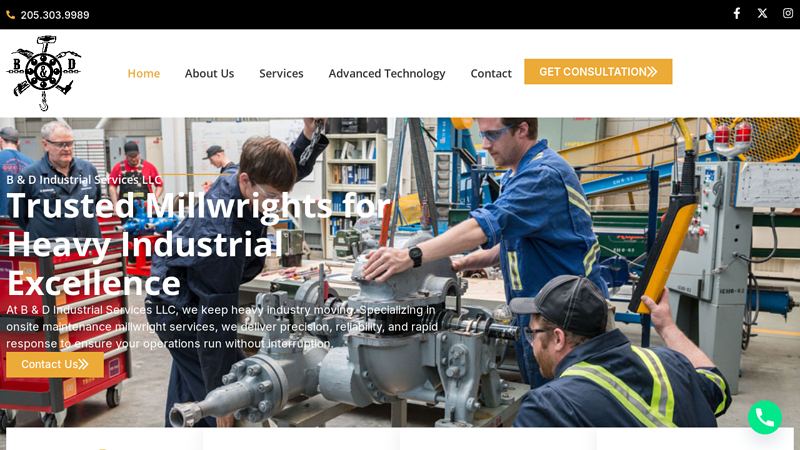The image size is (800, 450).
Task: Click the B&D company logo
Action: (44, 73)
